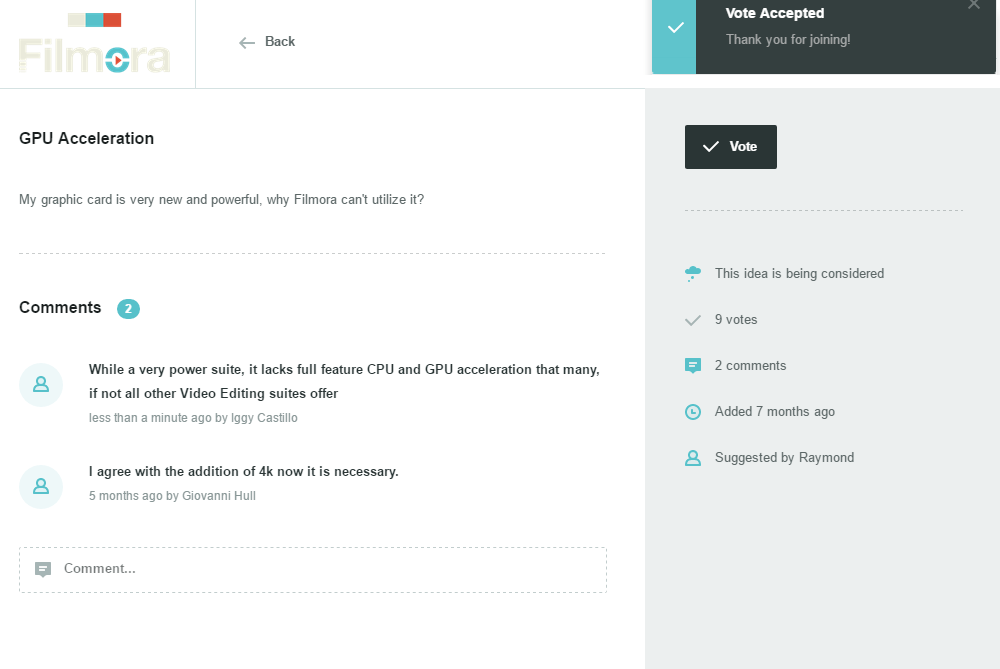Click the person icon beside Suggested by
1000x669 pixels.
[693, 458]
